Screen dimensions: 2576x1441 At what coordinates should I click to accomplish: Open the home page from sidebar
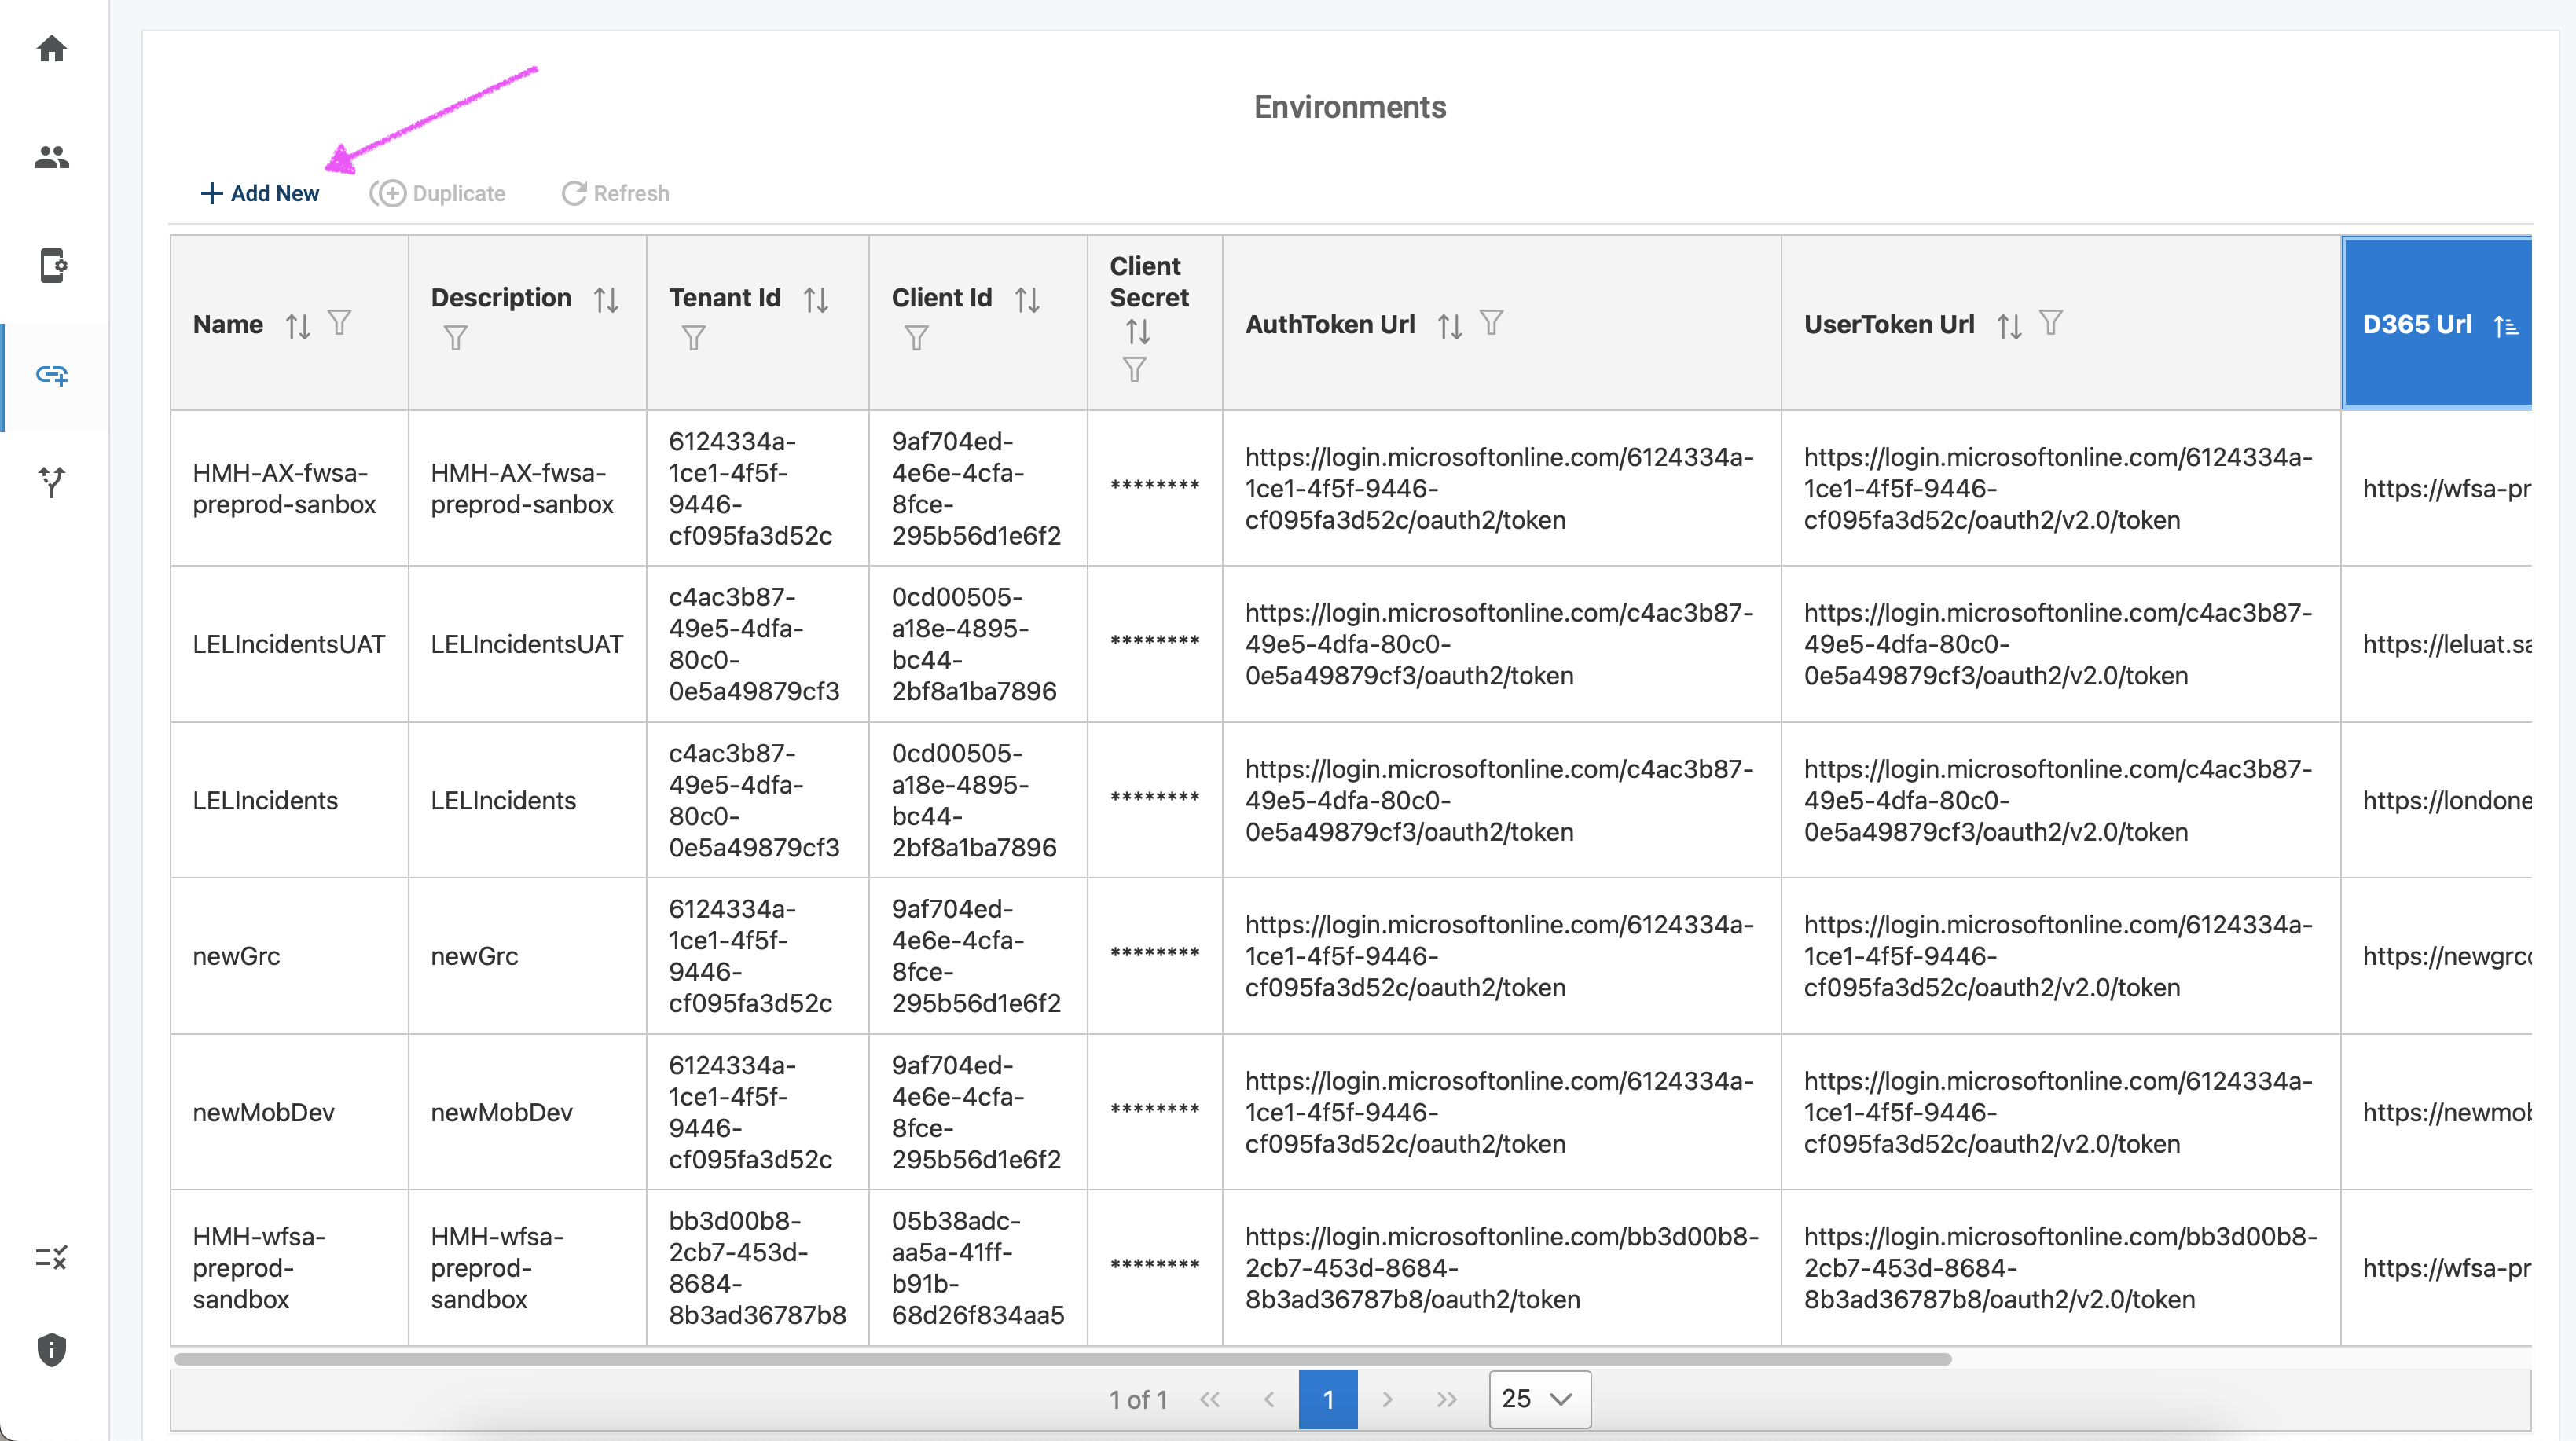pos(51,48)
